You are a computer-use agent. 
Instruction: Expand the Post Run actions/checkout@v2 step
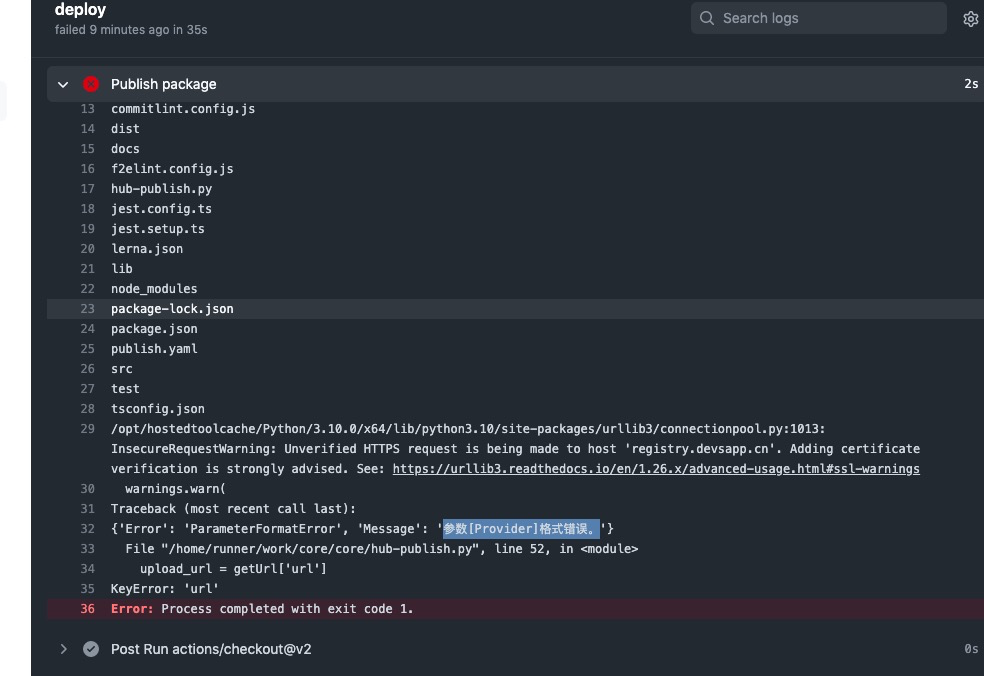[x=63, y=648]
